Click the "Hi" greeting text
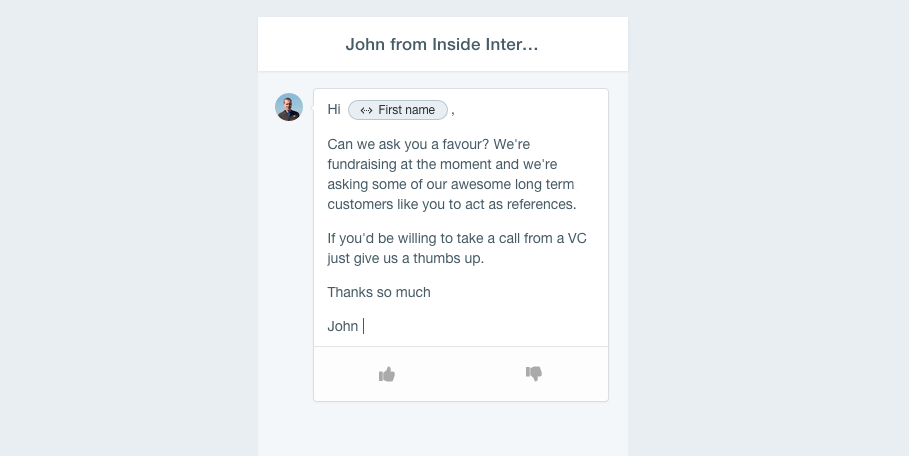 [334, 110]
